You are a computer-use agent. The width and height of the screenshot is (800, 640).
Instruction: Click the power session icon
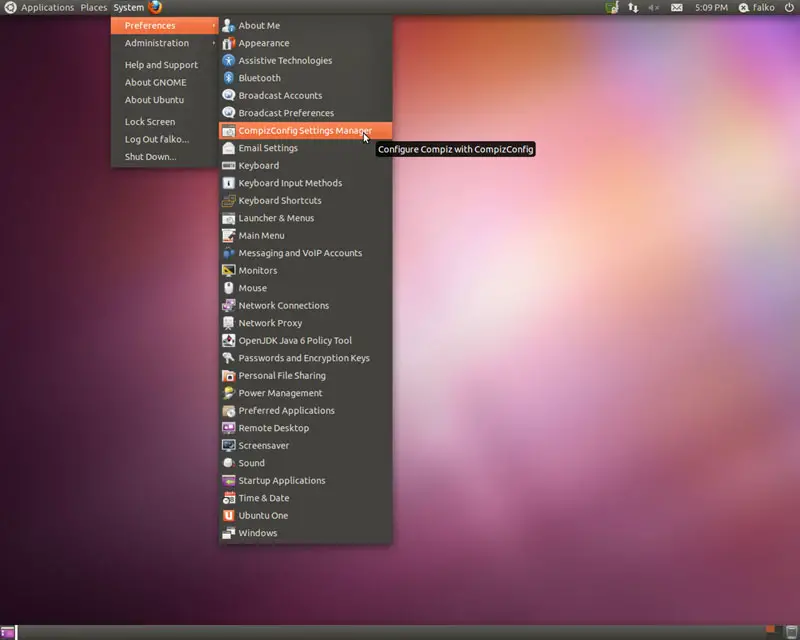[x=789, y=7]
